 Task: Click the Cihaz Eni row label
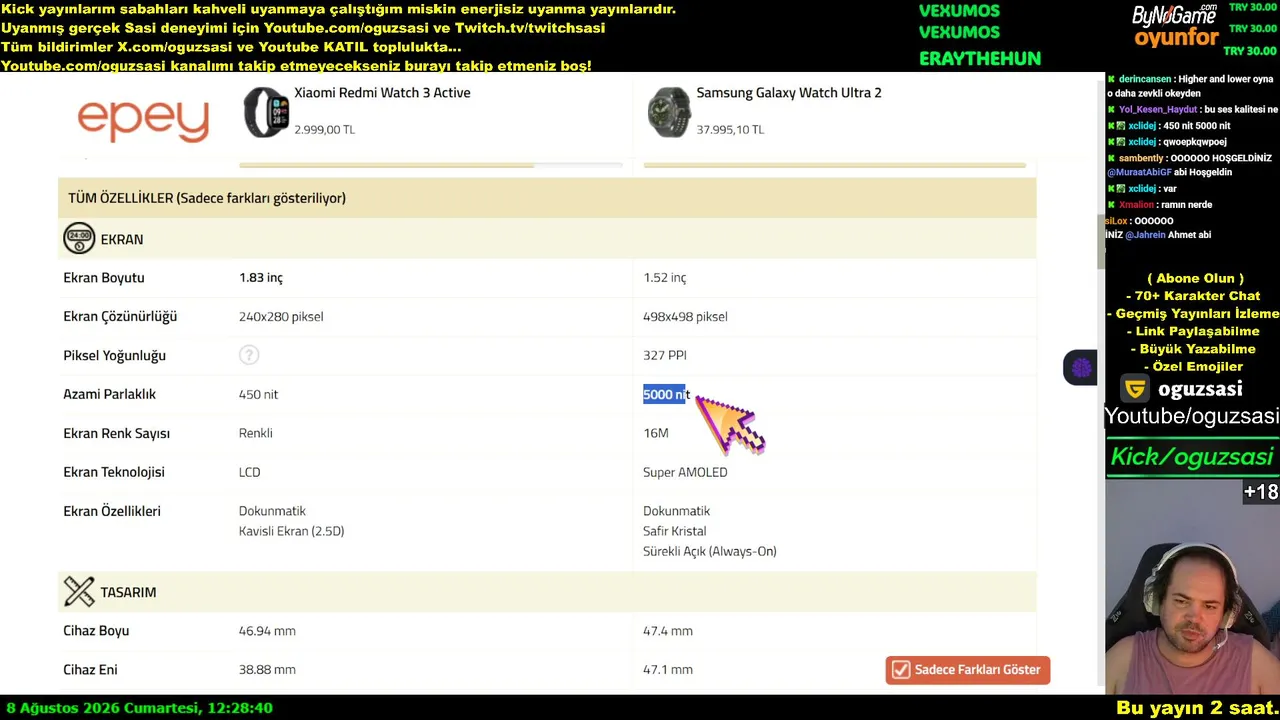[90, 670]
